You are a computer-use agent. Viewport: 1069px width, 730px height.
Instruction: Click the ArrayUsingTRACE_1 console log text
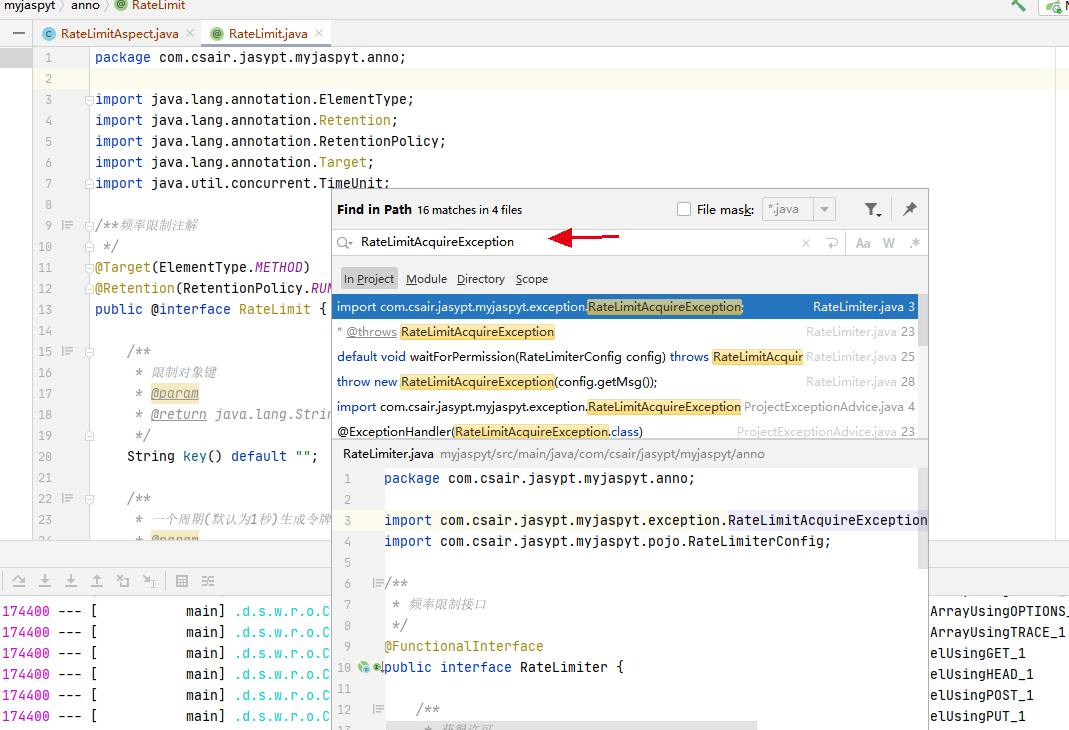click(x=997, y=633)
